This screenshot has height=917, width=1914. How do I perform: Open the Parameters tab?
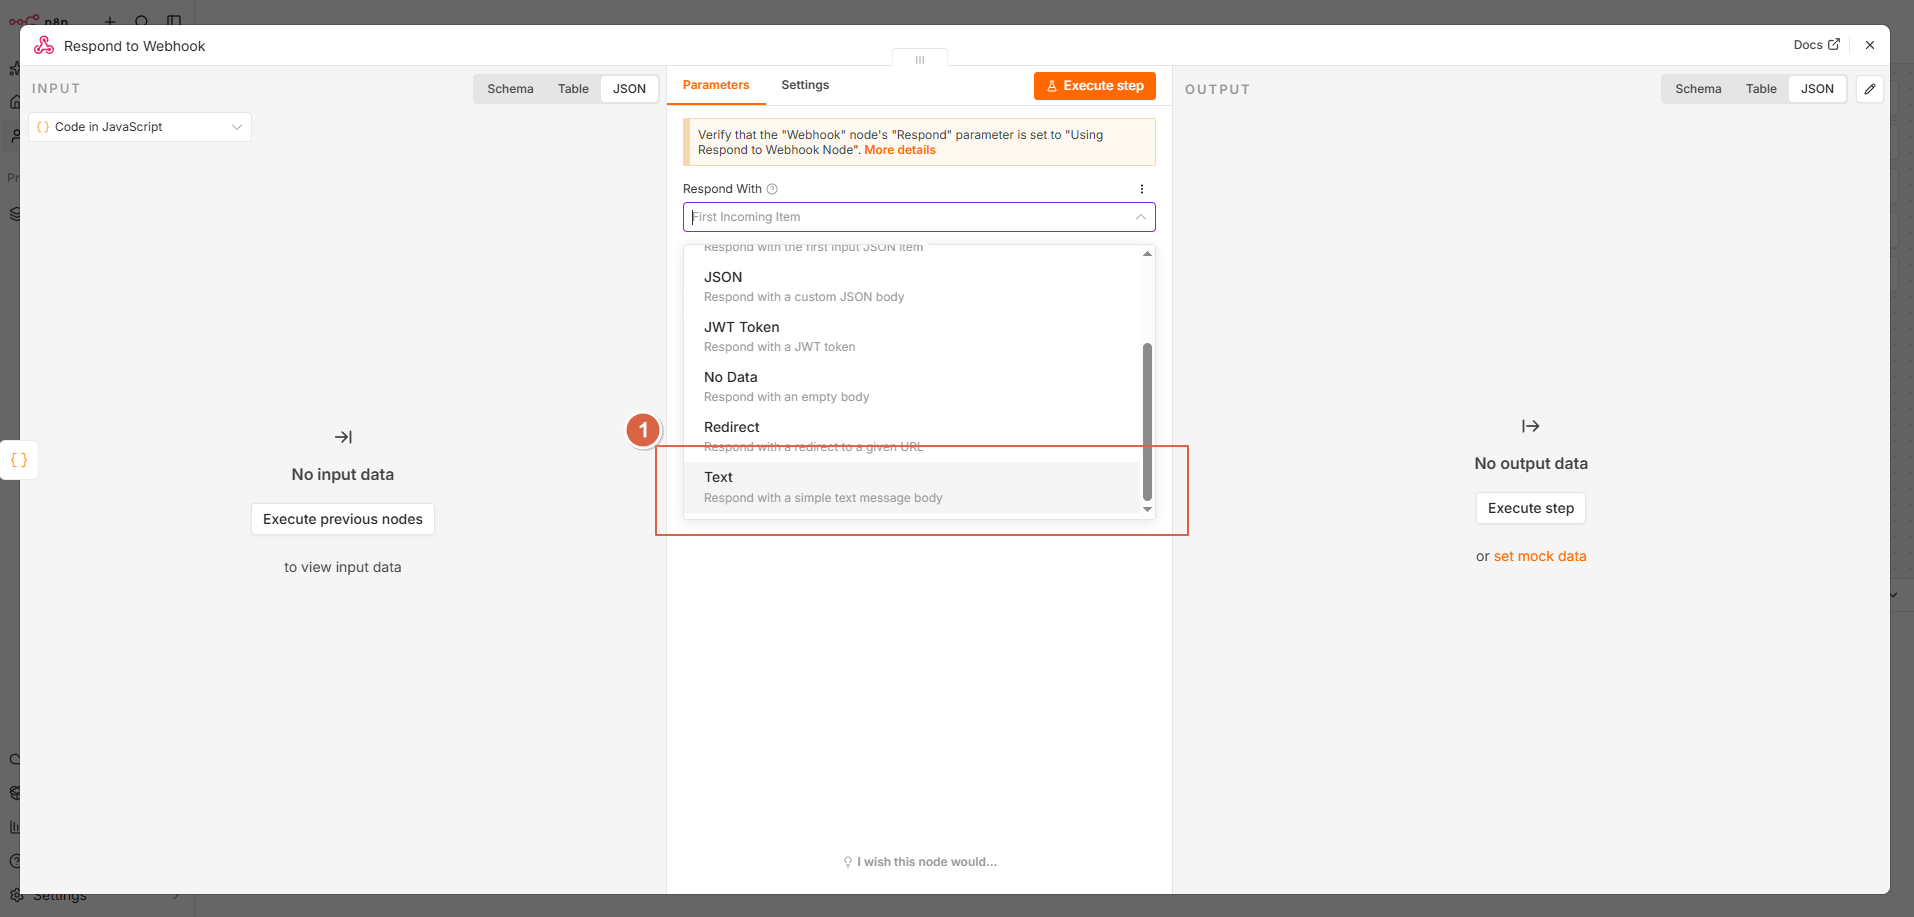point(716,85)
